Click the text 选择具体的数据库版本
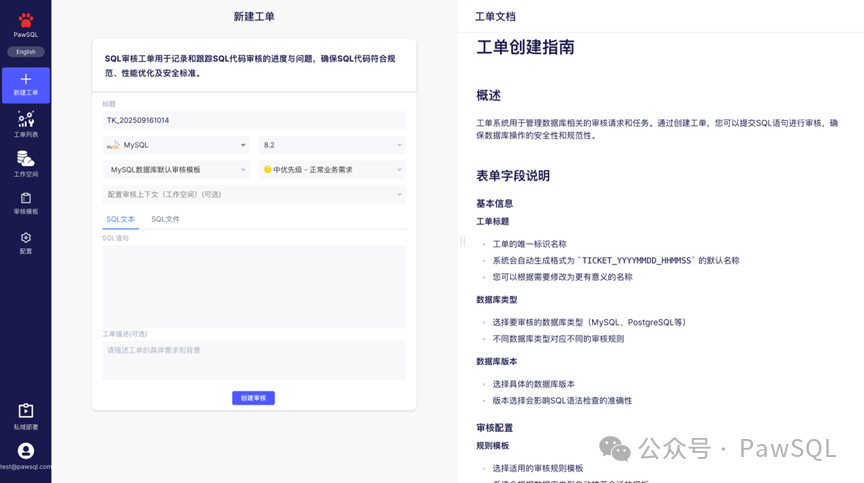This screenshot has height=483, width=864. [x=533, y=384]
